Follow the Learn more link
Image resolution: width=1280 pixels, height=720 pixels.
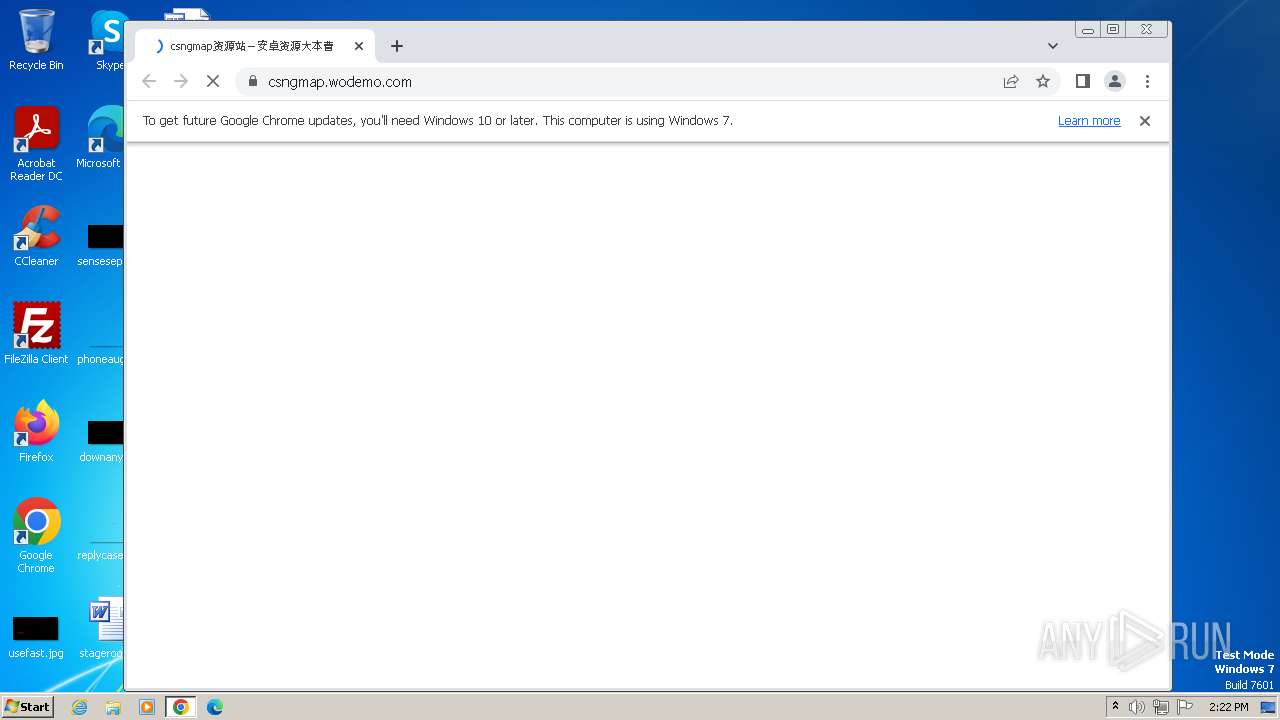1089,121
